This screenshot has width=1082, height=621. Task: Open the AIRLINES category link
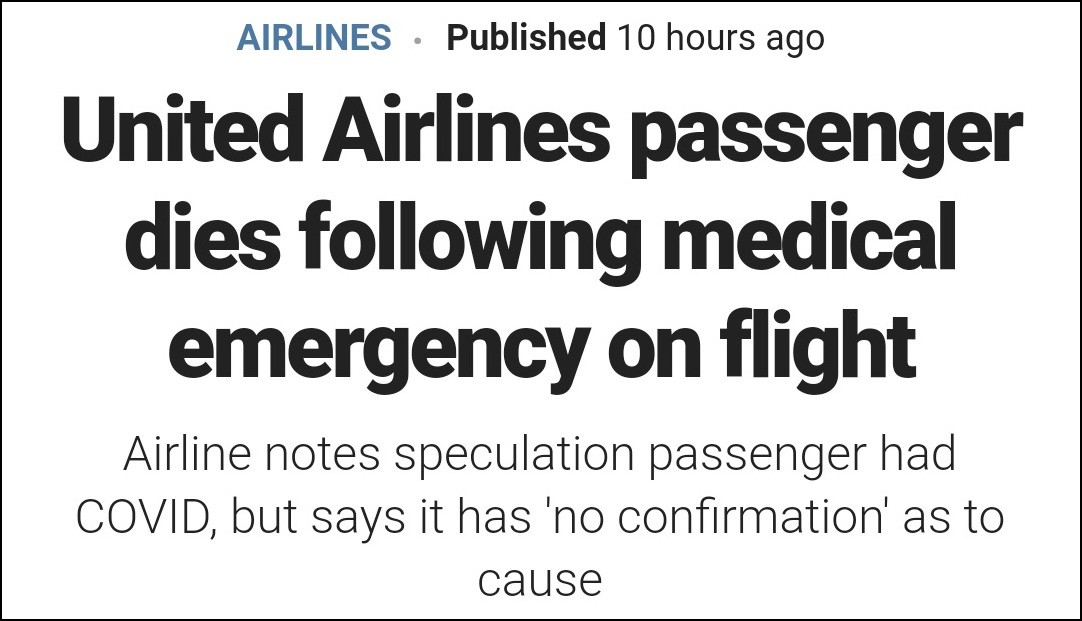[313, 38]
